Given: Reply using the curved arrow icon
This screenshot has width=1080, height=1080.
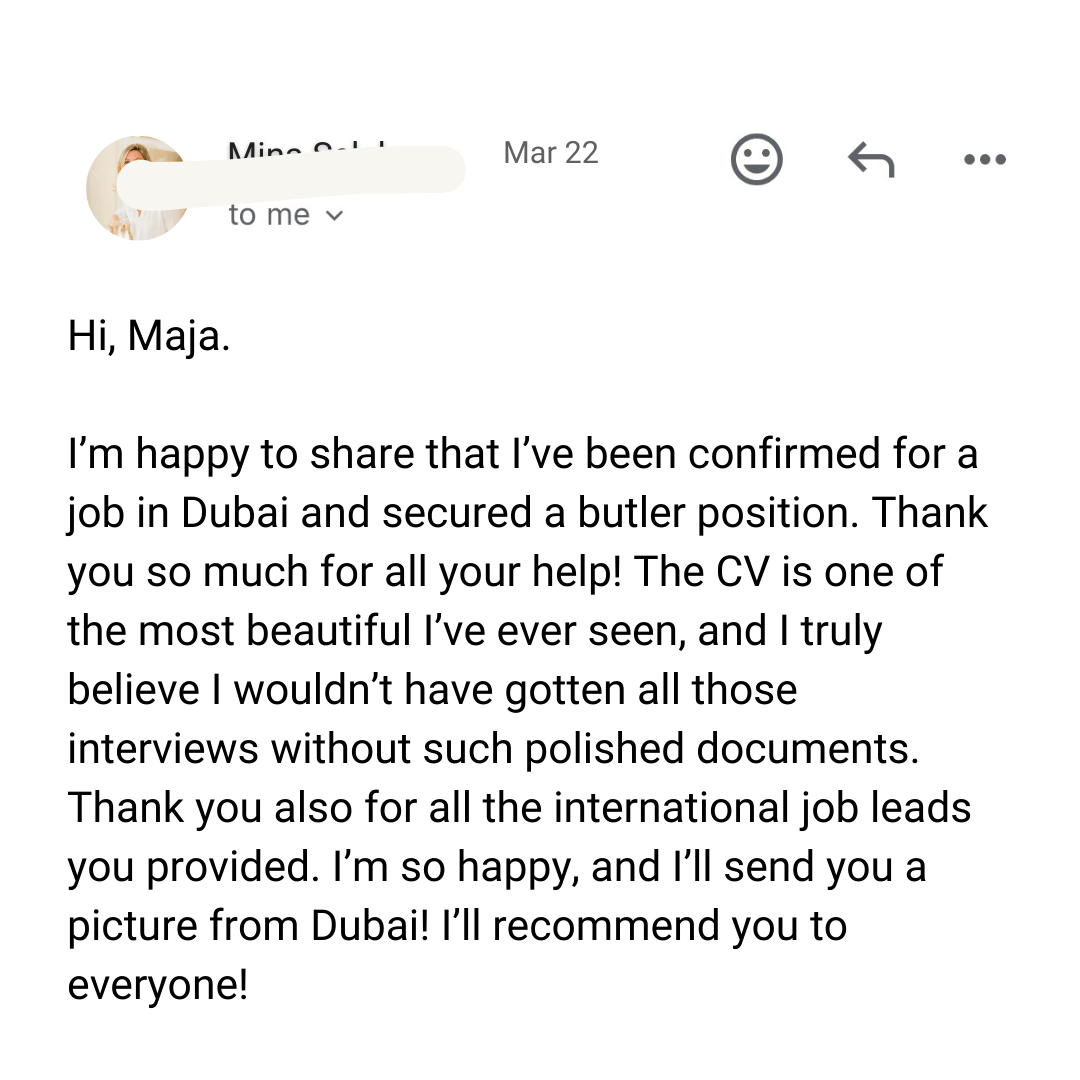Looking at the screenshot, I should [870, 160].
